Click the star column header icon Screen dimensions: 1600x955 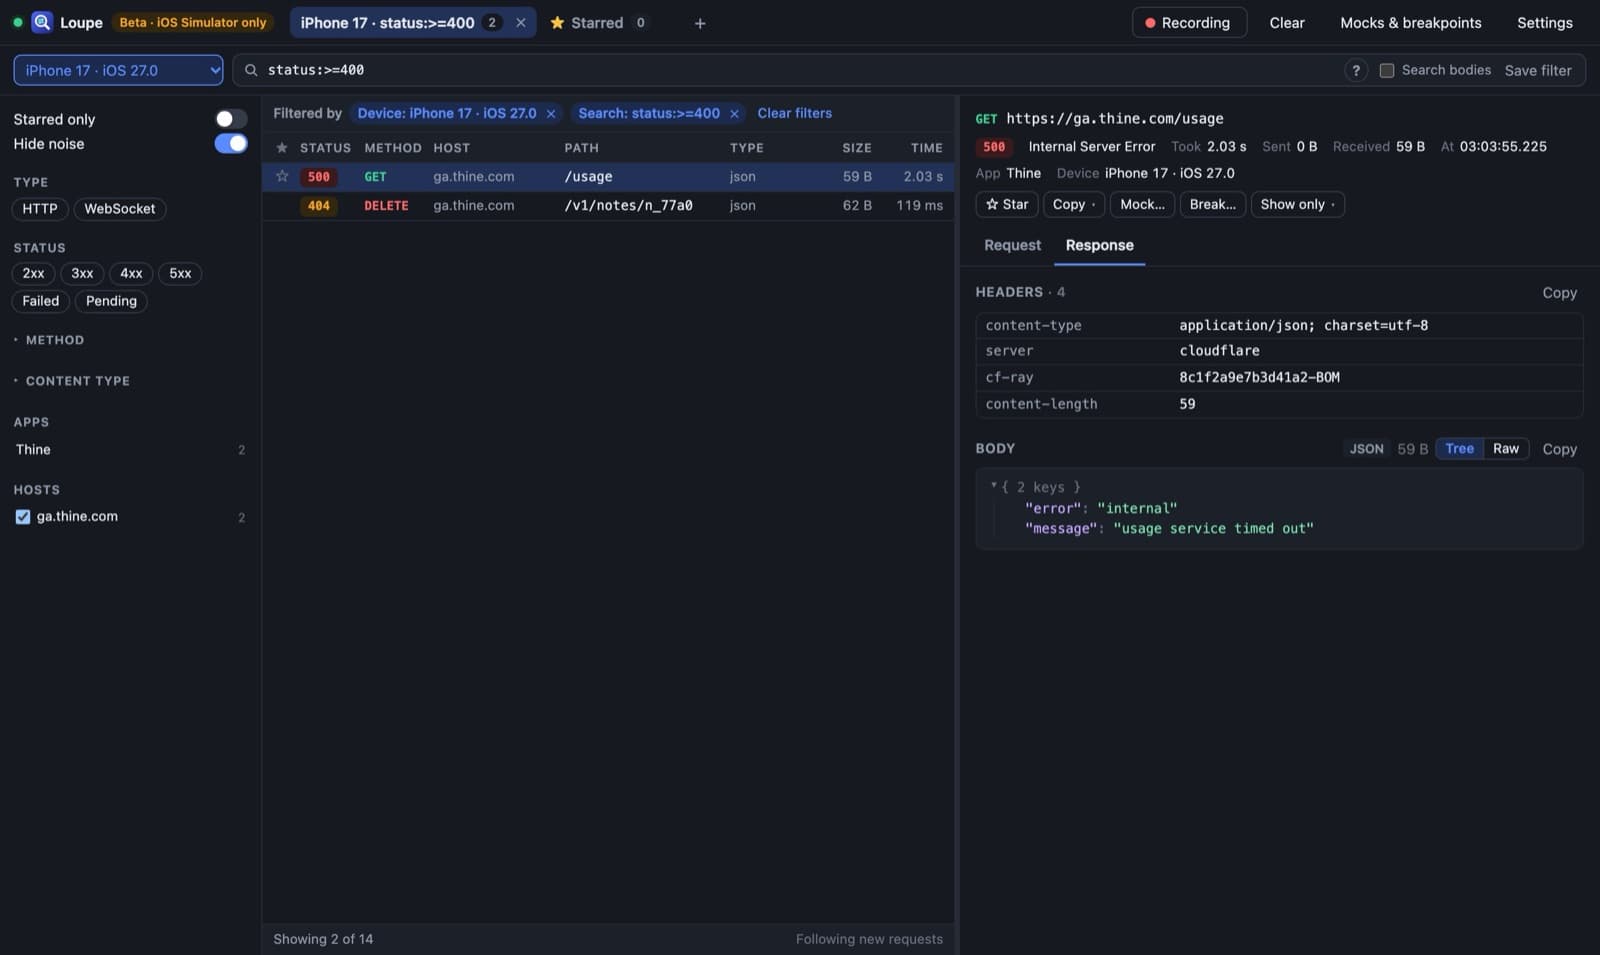[282, 148]
